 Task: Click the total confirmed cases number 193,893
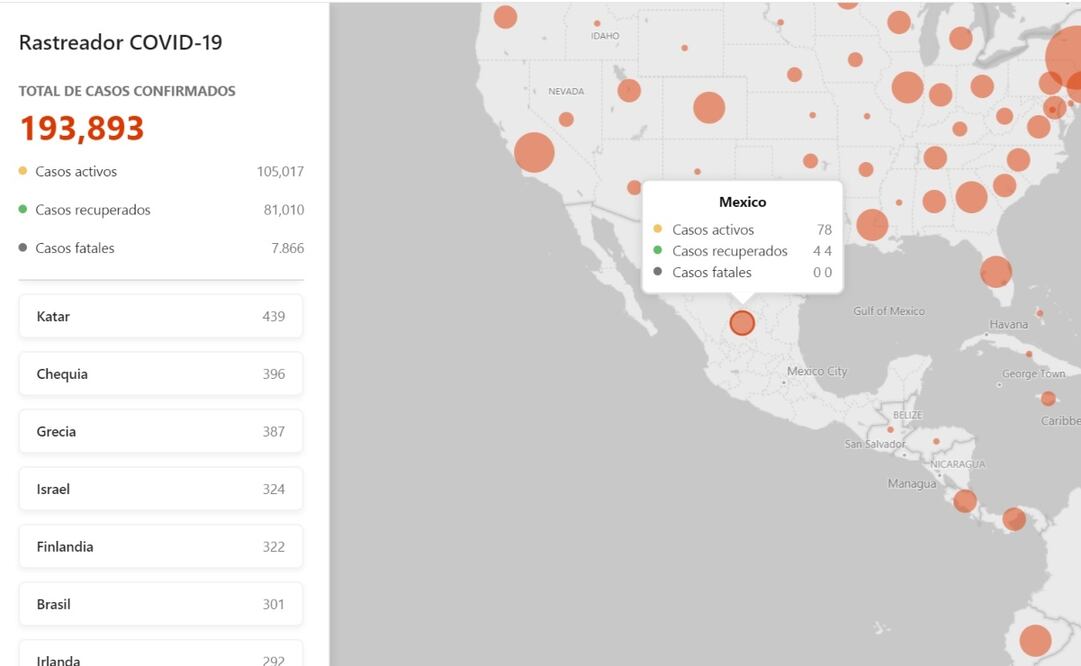point(80,127)
